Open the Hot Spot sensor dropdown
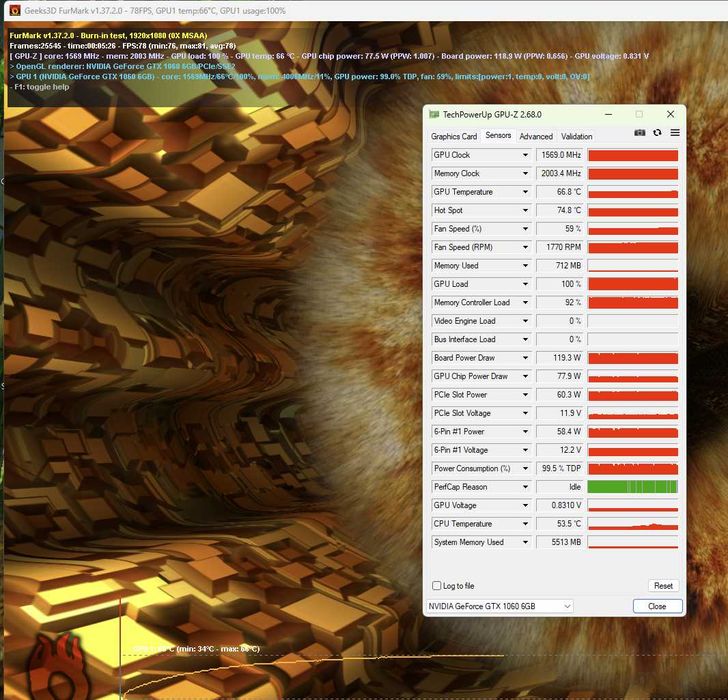 click(525, 210)
